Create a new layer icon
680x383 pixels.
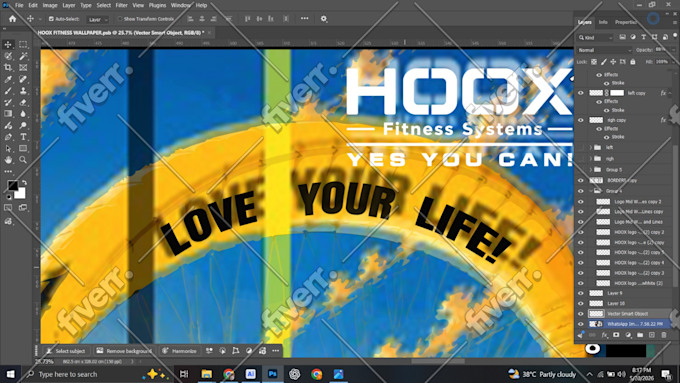pos(652,335)
